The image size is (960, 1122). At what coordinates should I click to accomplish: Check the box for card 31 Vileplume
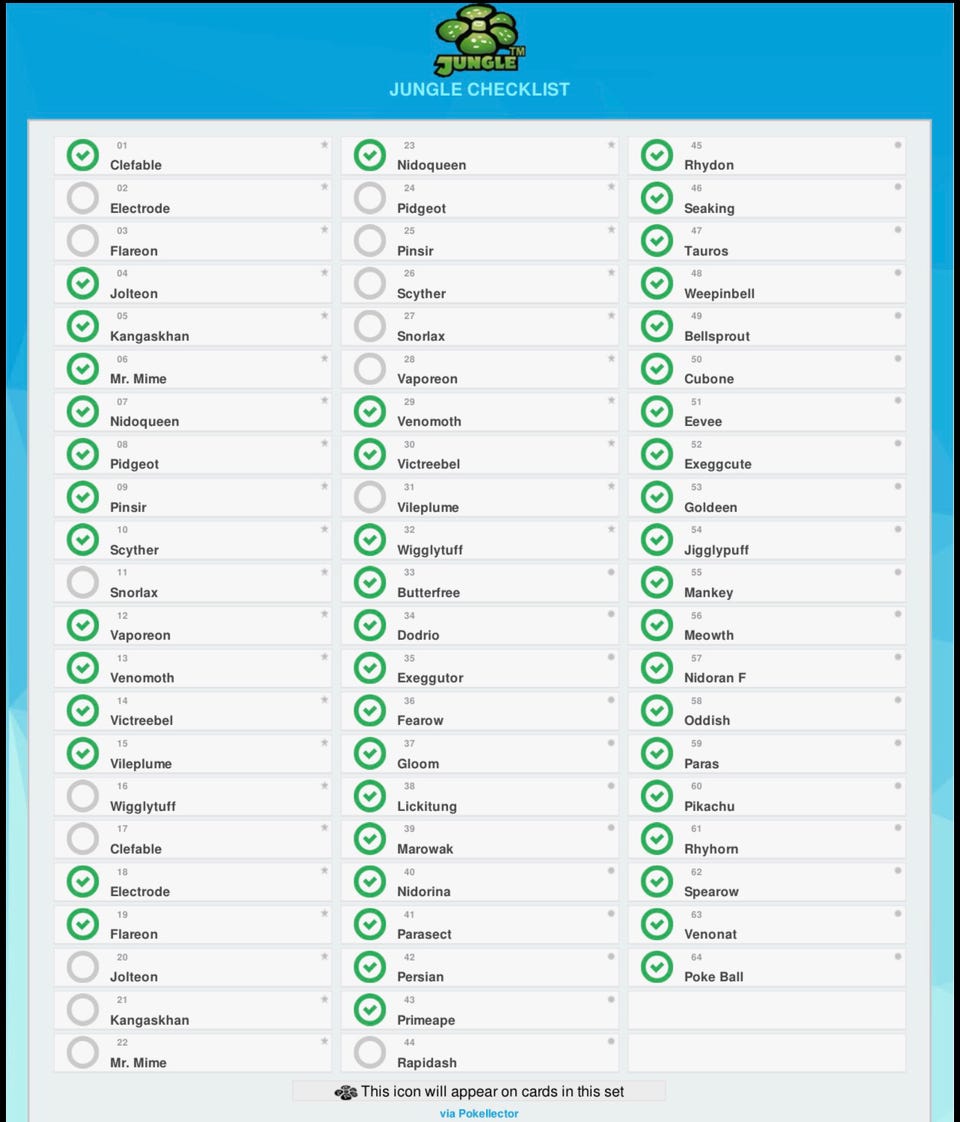click(x=370, y=497)
